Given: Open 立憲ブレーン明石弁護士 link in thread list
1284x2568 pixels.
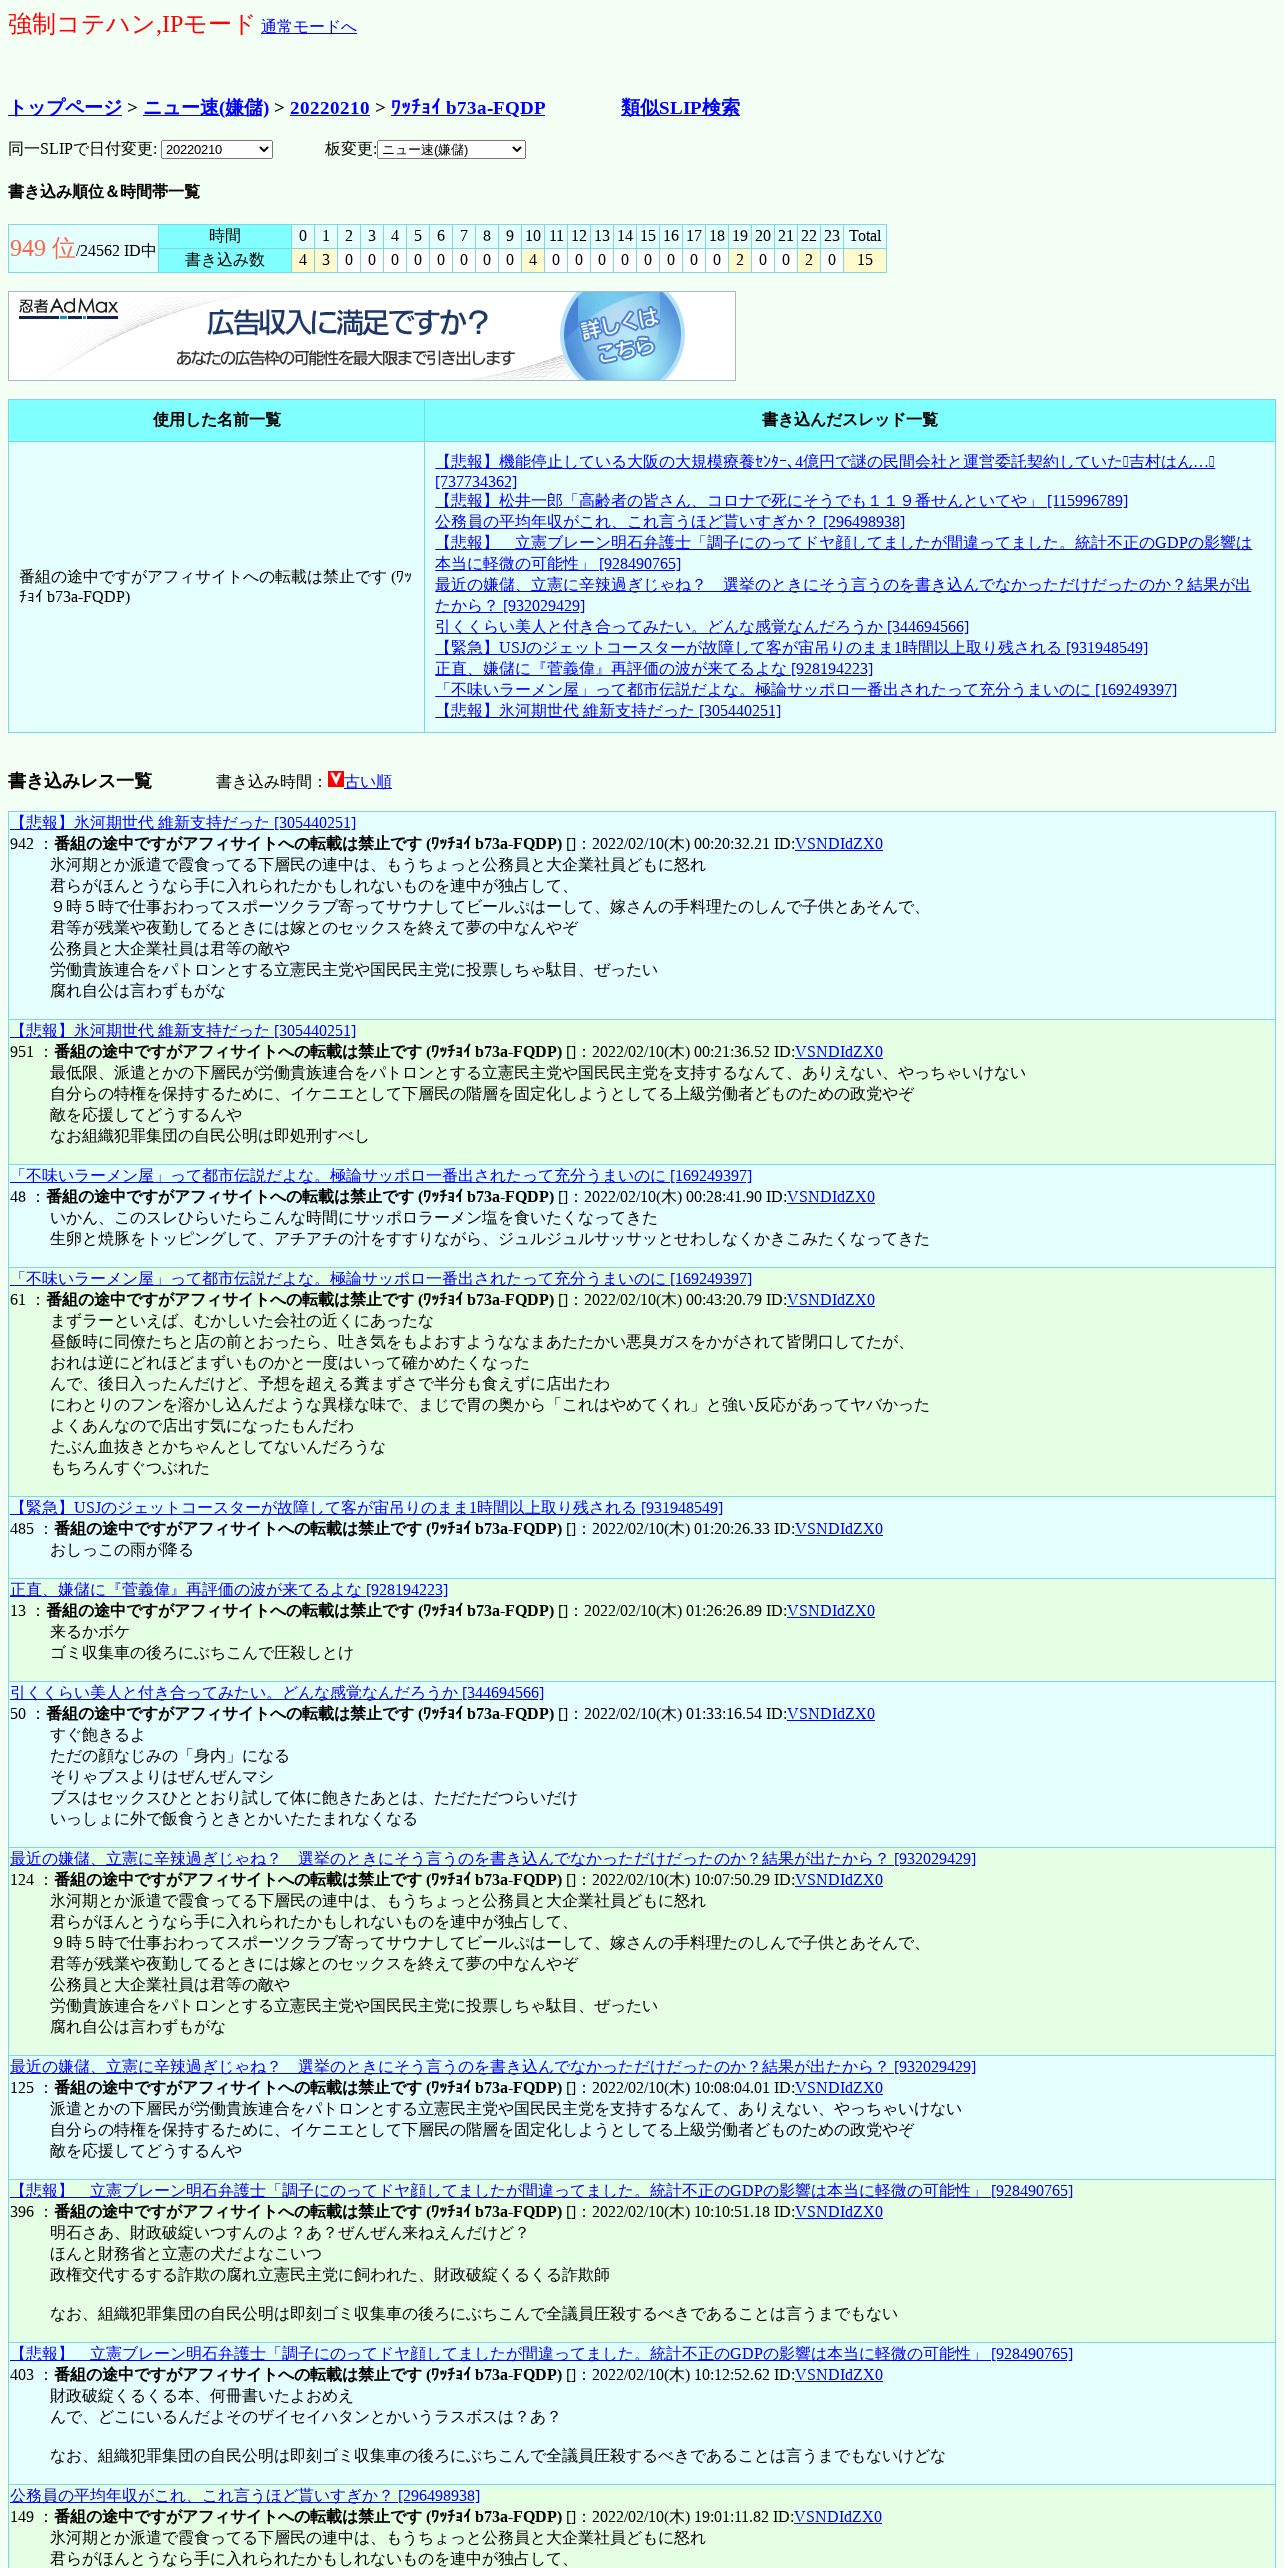Looking at the screenshot, I should [x=843, y=553].
